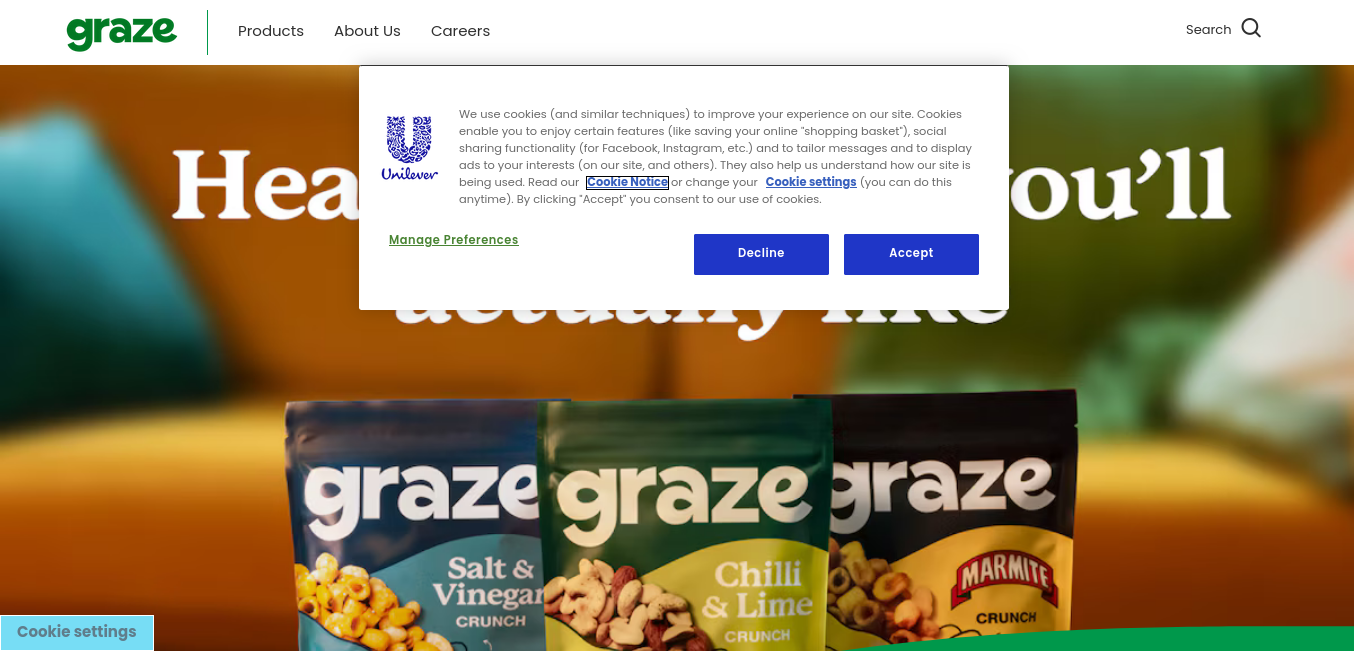The image size is (1366, 651).
Task: Click the Marmite logo on the bag
Action: click(1006, 580)
